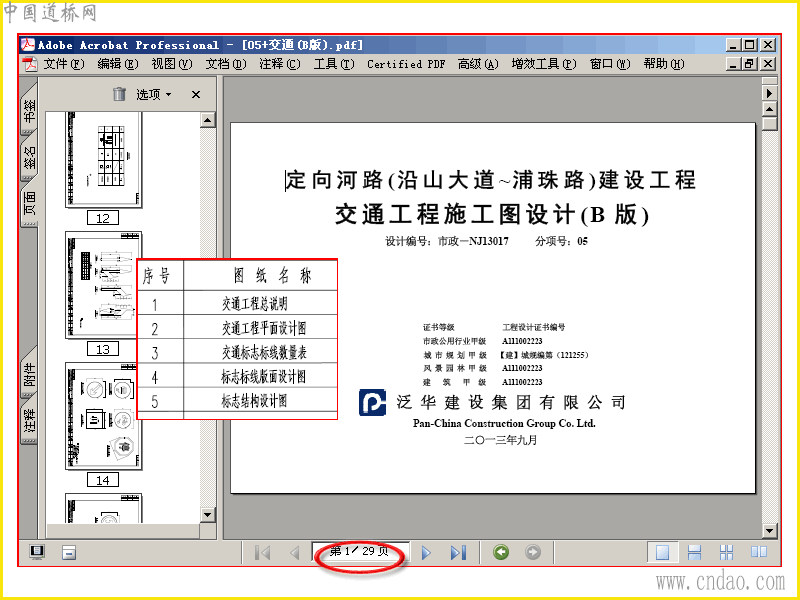800x600 pixels.
Task: Open the 选项 dropdown in pages panel
Action: 154,94
